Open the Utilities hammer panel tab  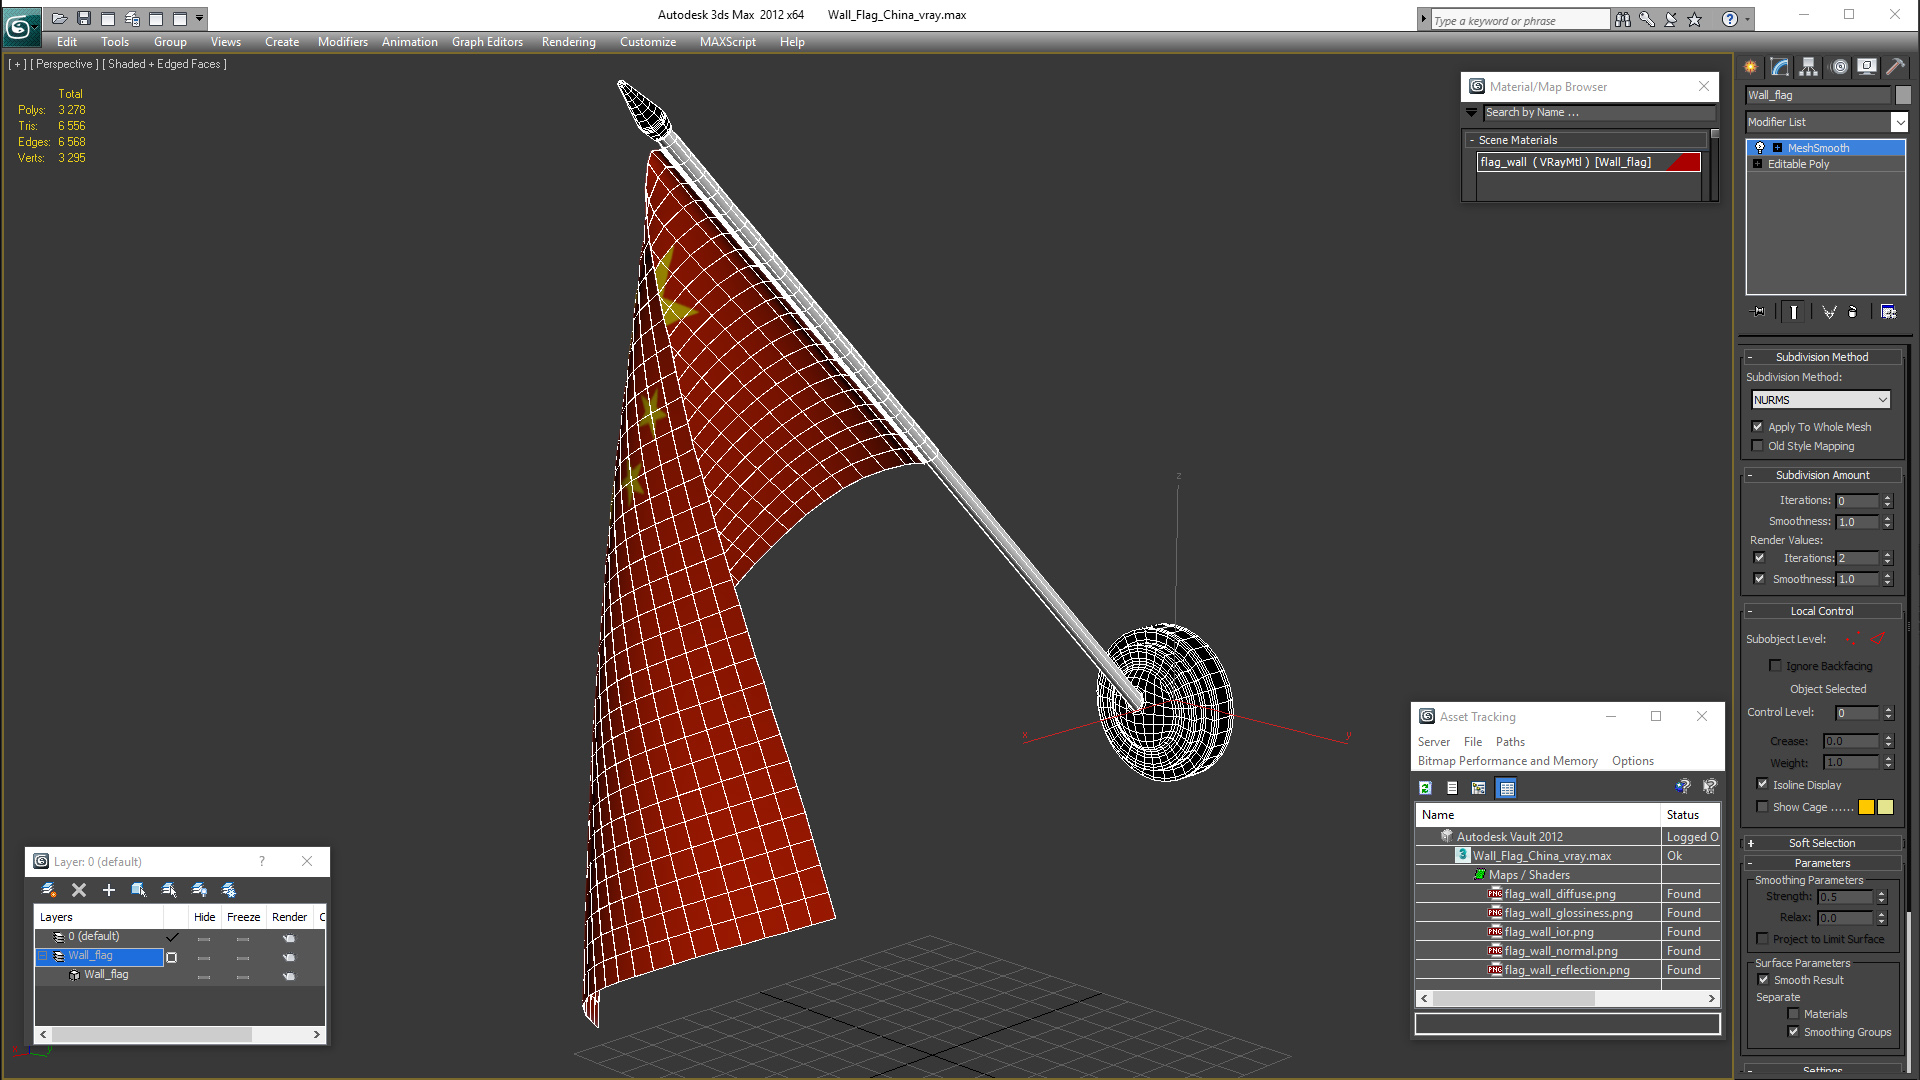click(x=1895, y=67)
